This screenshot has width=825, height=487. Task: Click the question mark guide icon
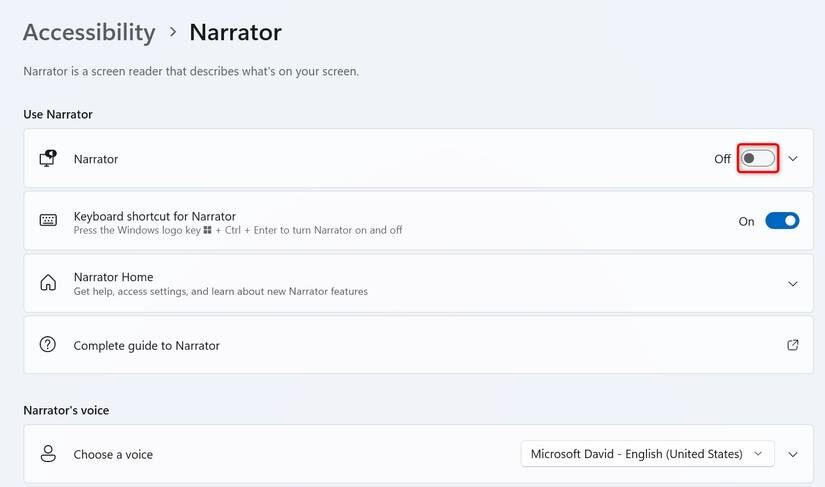click(48, 344)
